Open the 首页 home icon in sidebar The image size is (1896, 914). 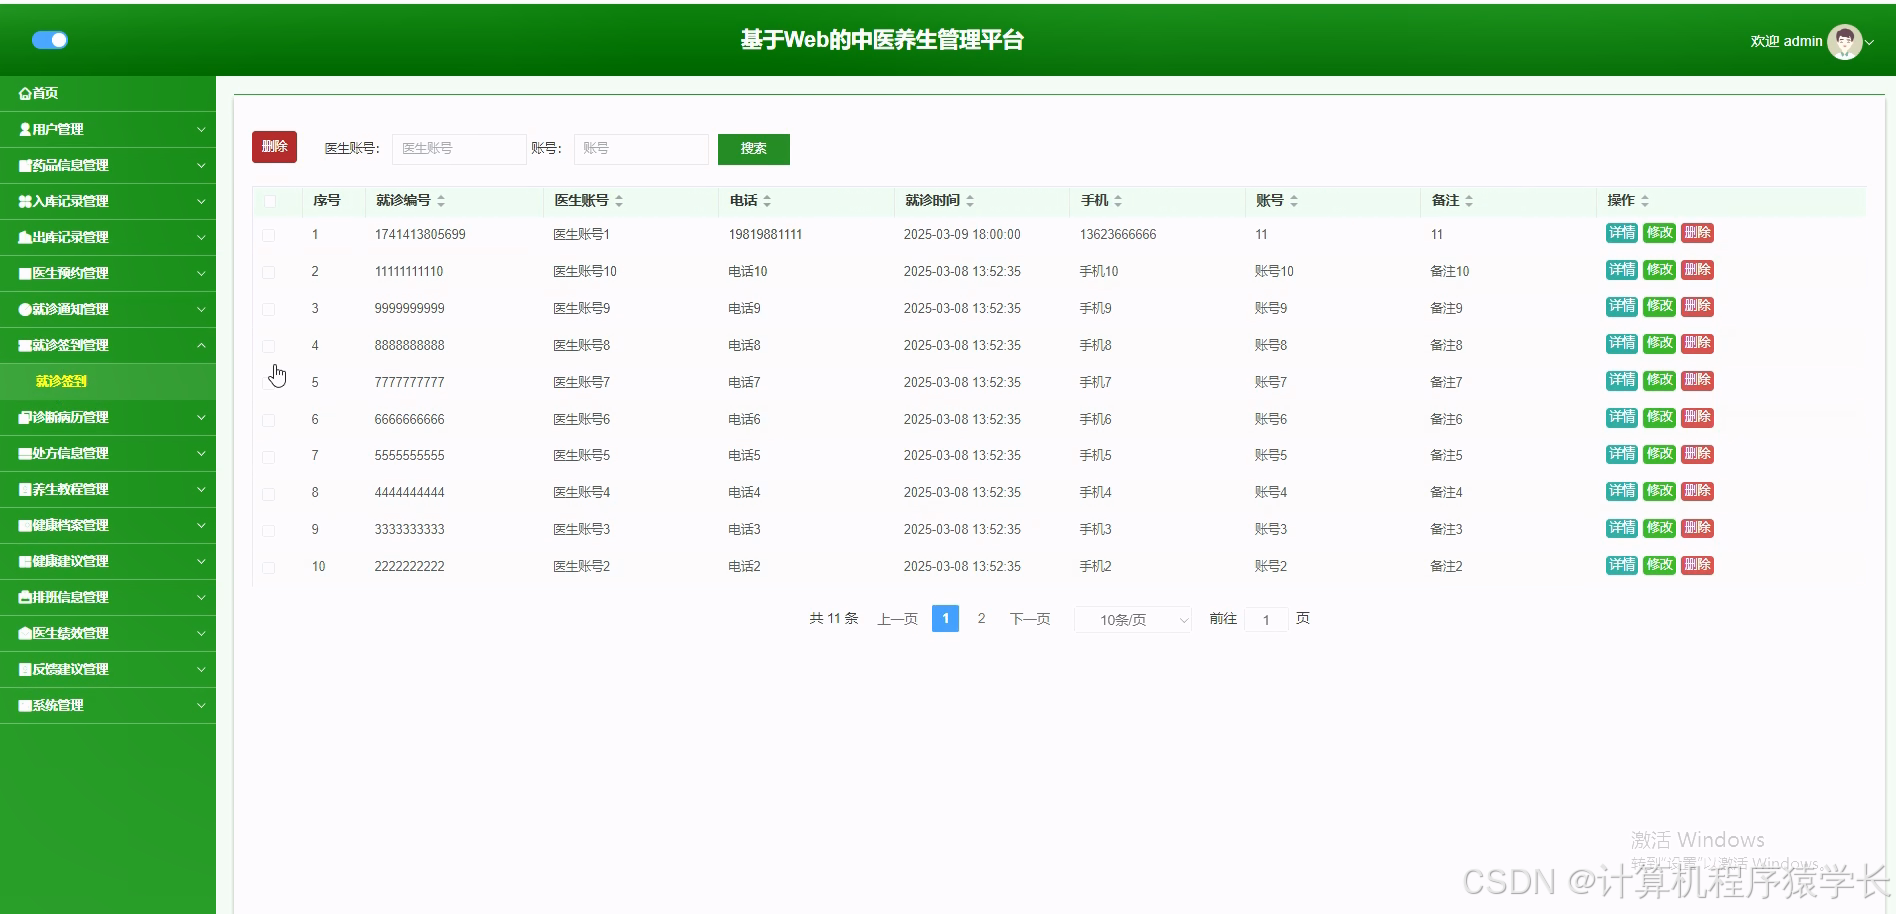pyautogui.click(x=24, y=92)
